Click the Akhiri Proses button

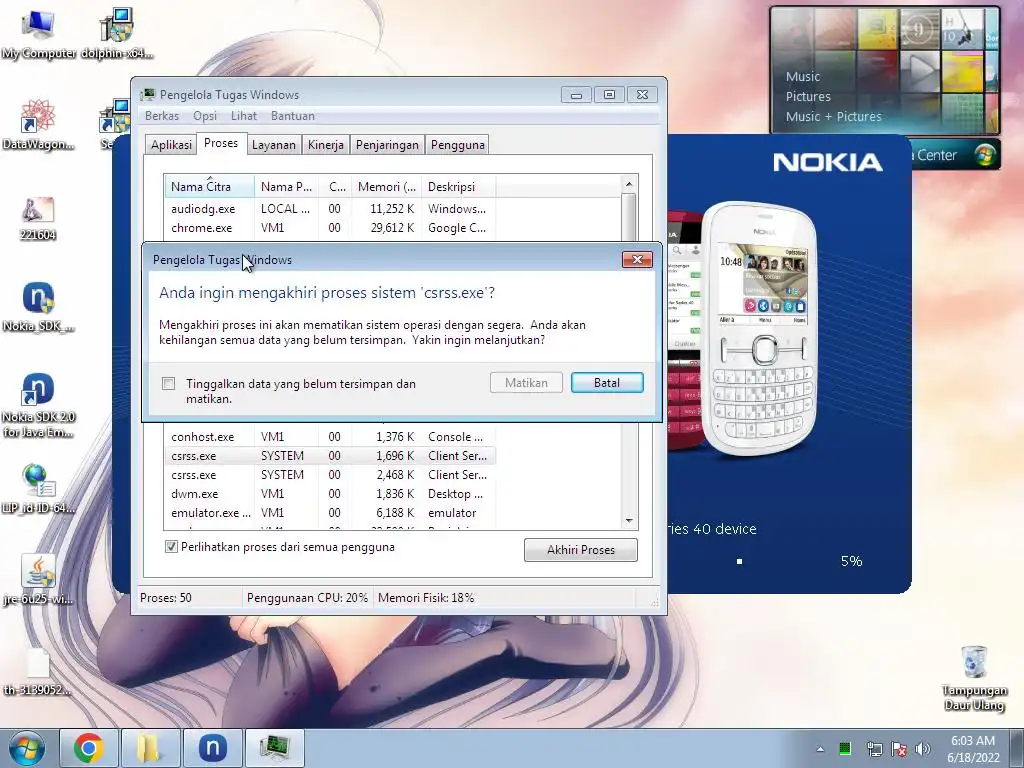click(581, 550)
